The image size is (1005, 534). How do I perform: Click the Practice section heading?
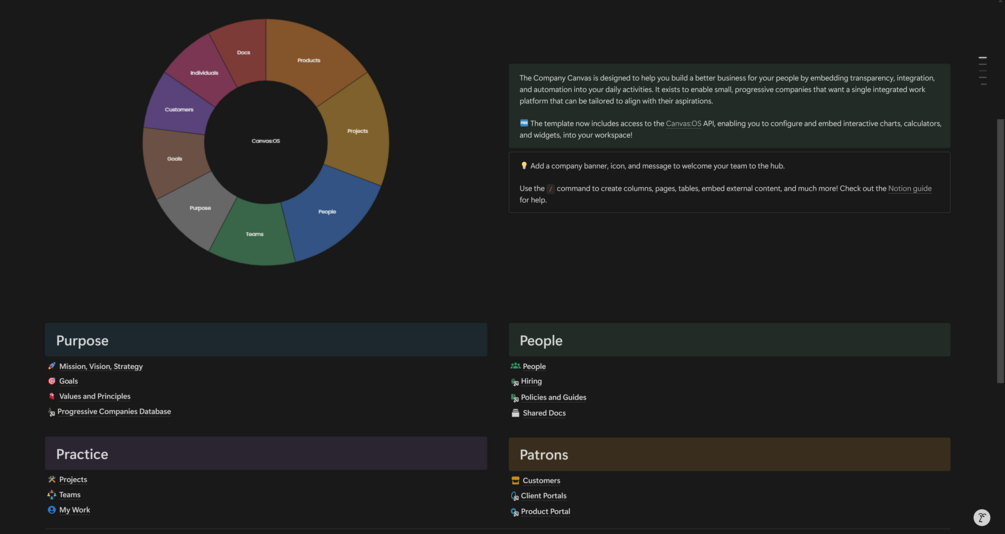tap(82, 454)
